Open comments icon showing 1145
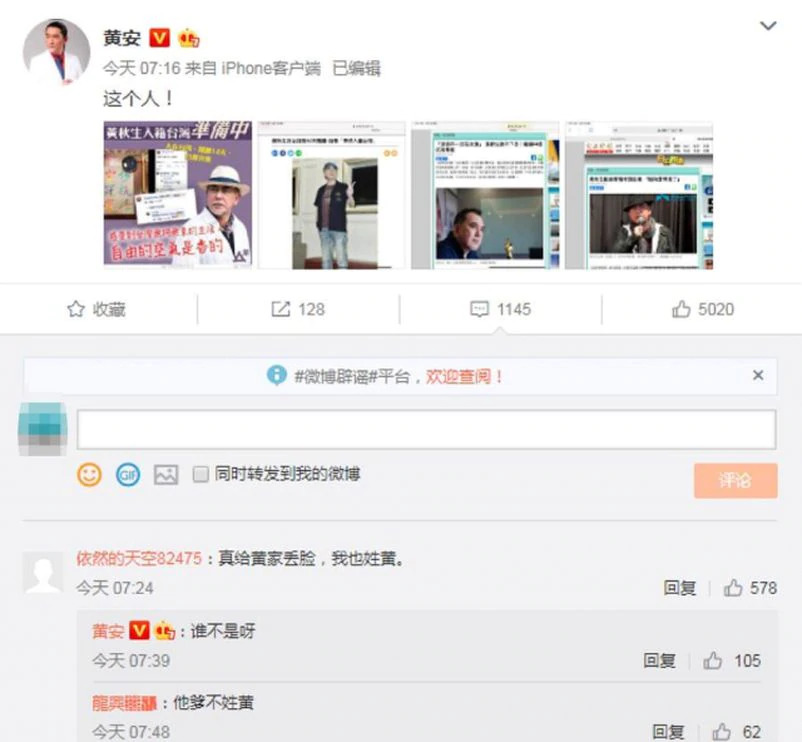The height and width of the screenshot is (742, 802). (x=500, y=310)
